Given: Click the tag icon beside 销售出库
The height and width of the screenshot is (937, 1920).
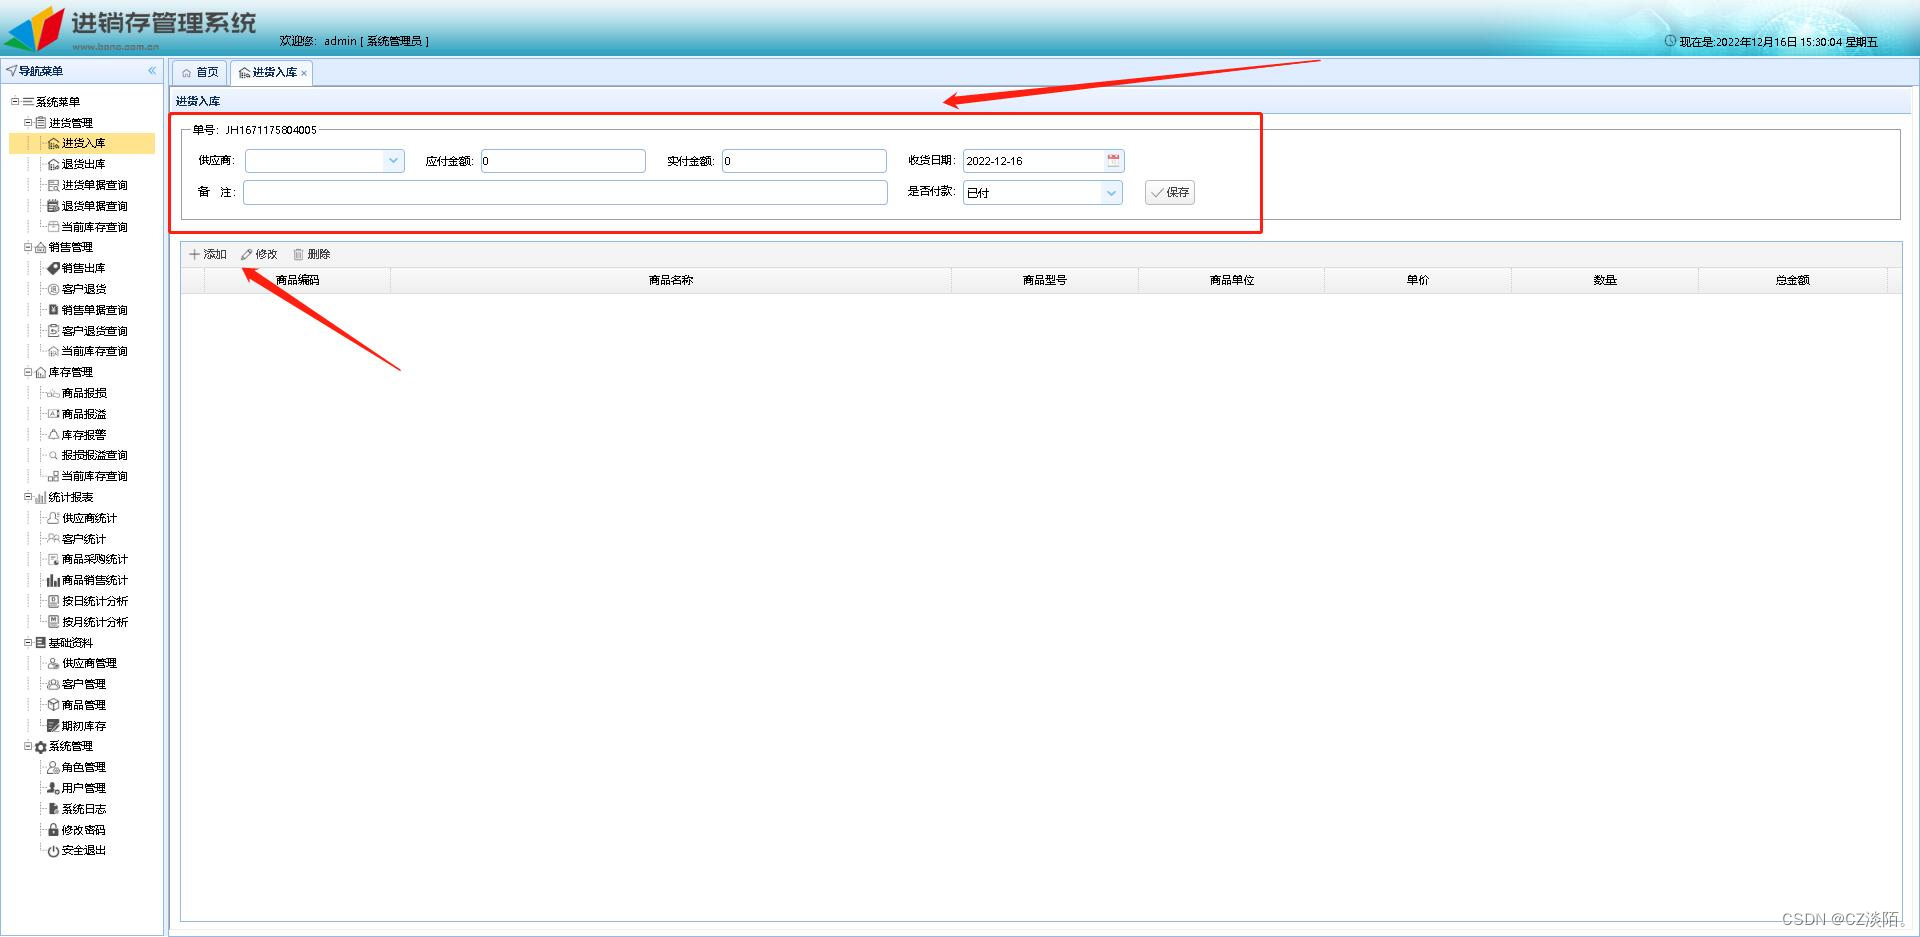Looking at the screenshot, I should (54, 268).
